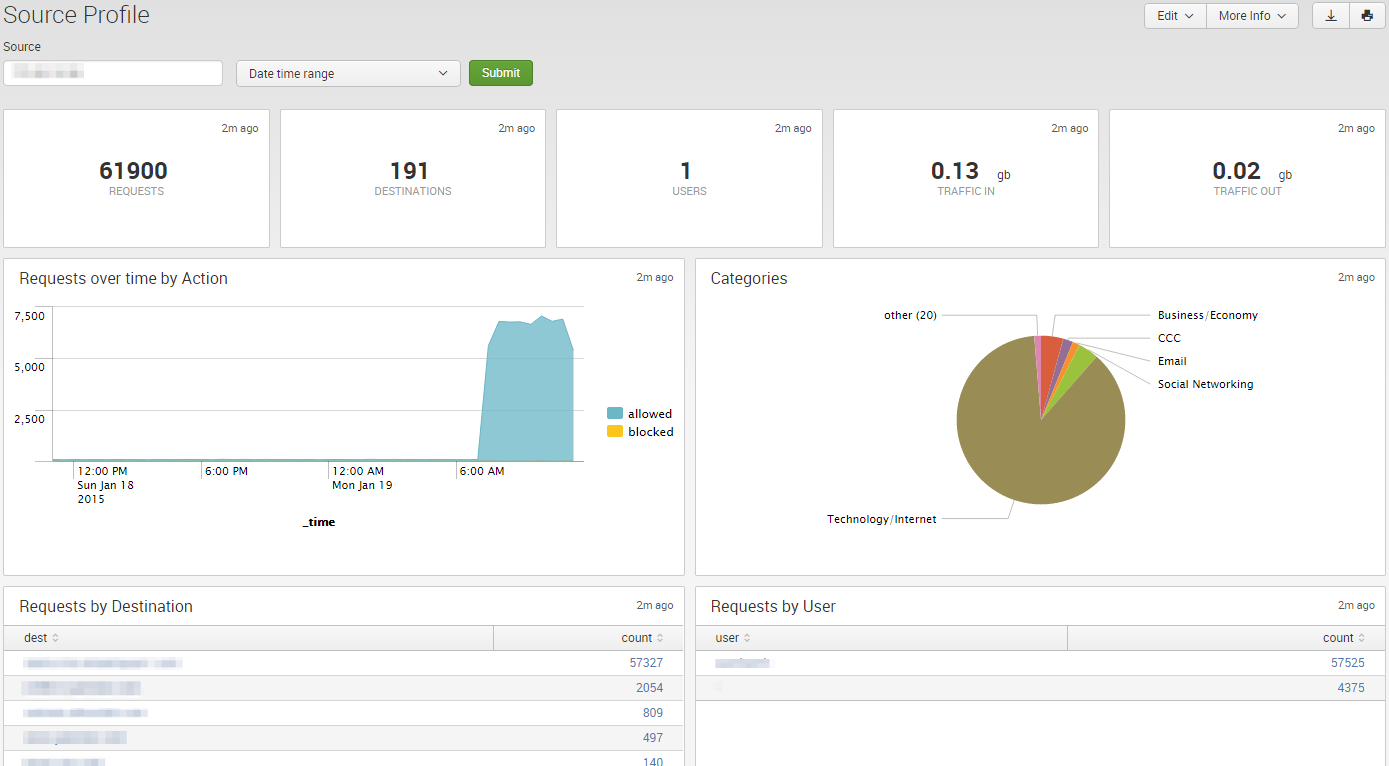
Task: Click the download export icon
Action: [x=1331, y=16]
